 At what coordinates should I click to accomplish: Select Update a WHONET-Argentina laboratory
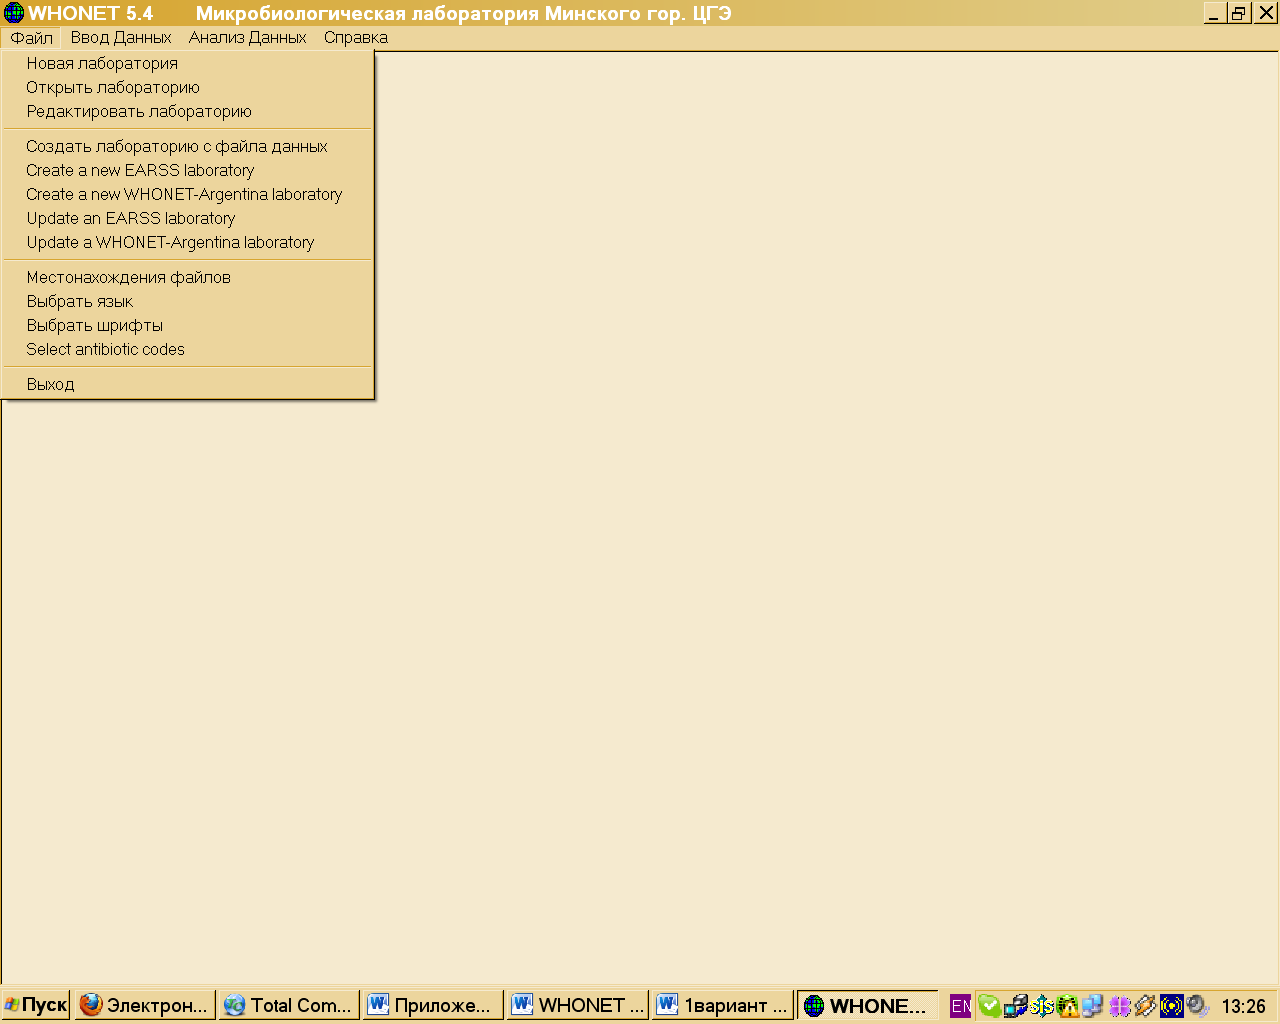188,242
